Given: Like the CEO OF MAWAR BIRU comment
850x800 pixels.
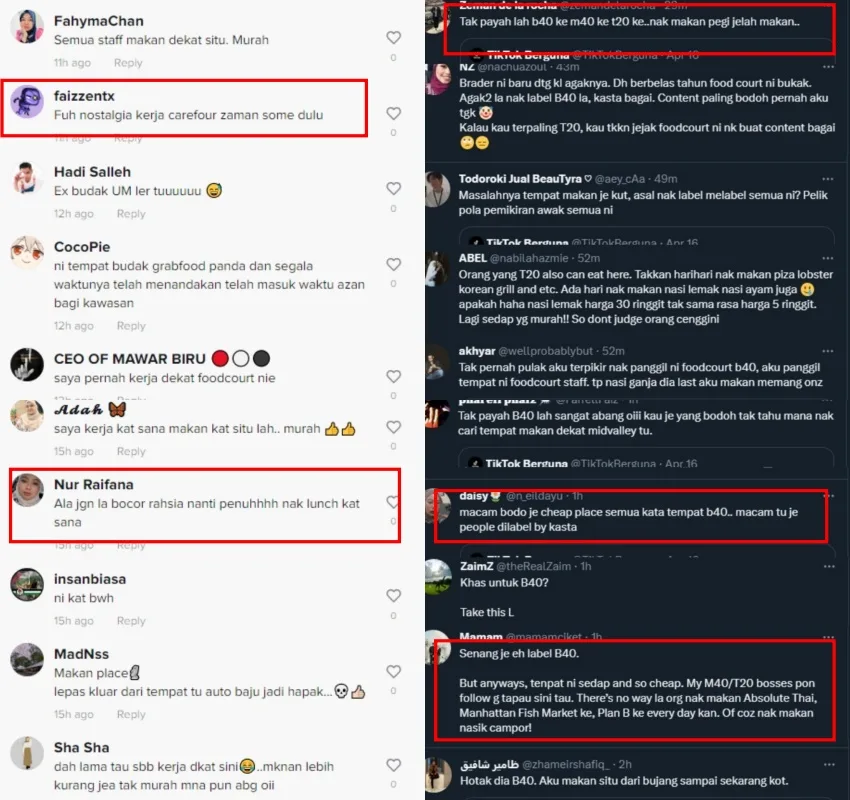Looking at the screenshot, I should [394, 376].
